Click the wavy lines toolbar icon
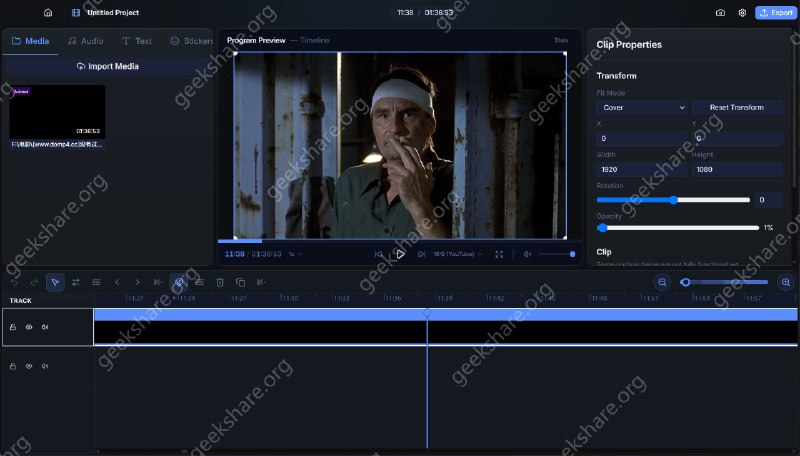The width and height of the screenshot is (800, 456). click(x=96, y=282)
